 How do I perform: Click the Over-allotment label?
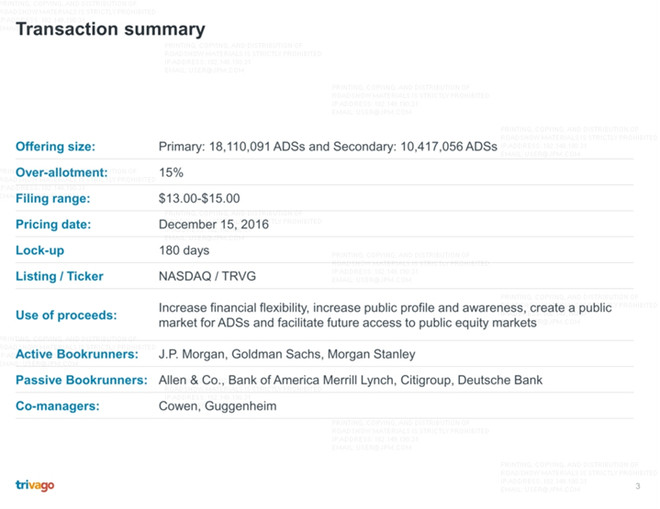click(61, 172)
